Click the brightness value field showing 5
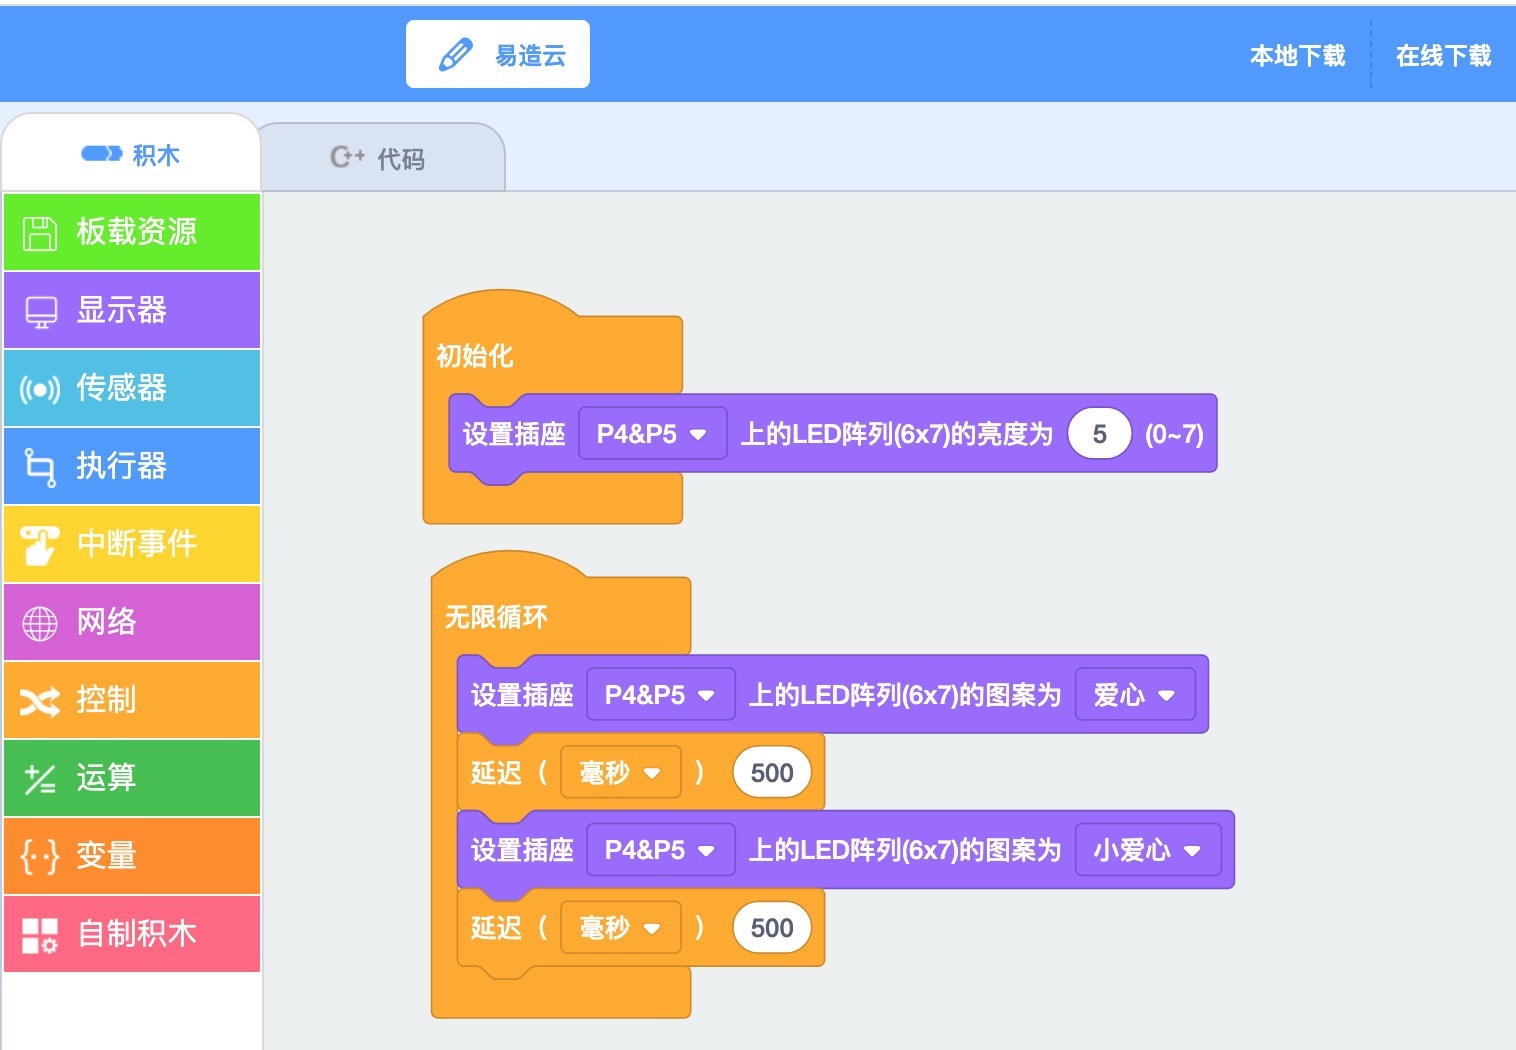The width and height of the screenshot is (1516, 1050). tap(1099, 434)
